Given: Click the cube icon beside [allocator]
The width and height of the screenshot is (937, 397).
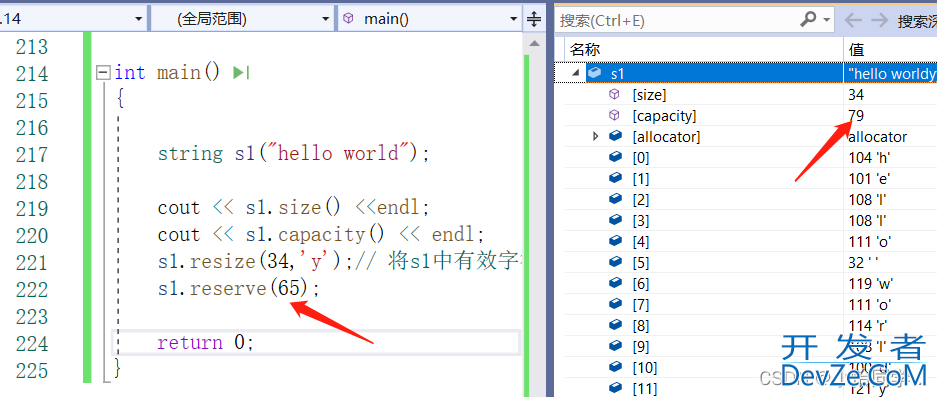Looking at the screenshot, I should [615, 136].
